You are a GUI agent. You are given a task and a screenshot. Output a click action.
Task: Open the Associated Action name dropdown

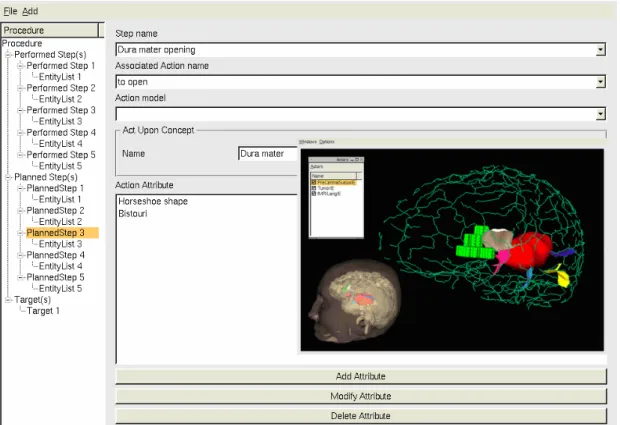click(601, 82)
